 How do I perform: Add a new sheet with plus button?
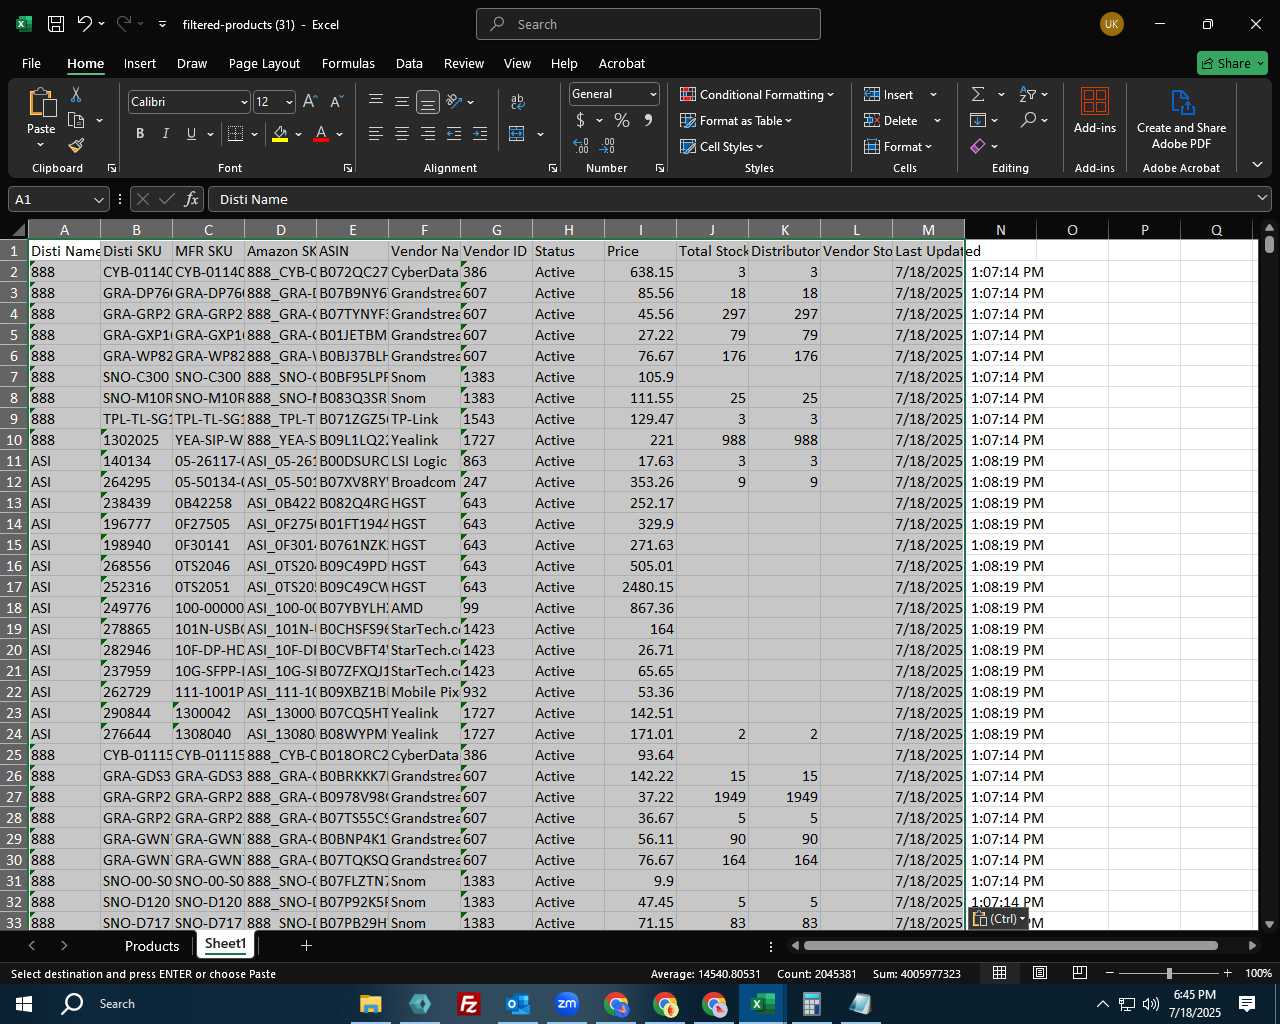coord(306,945)
